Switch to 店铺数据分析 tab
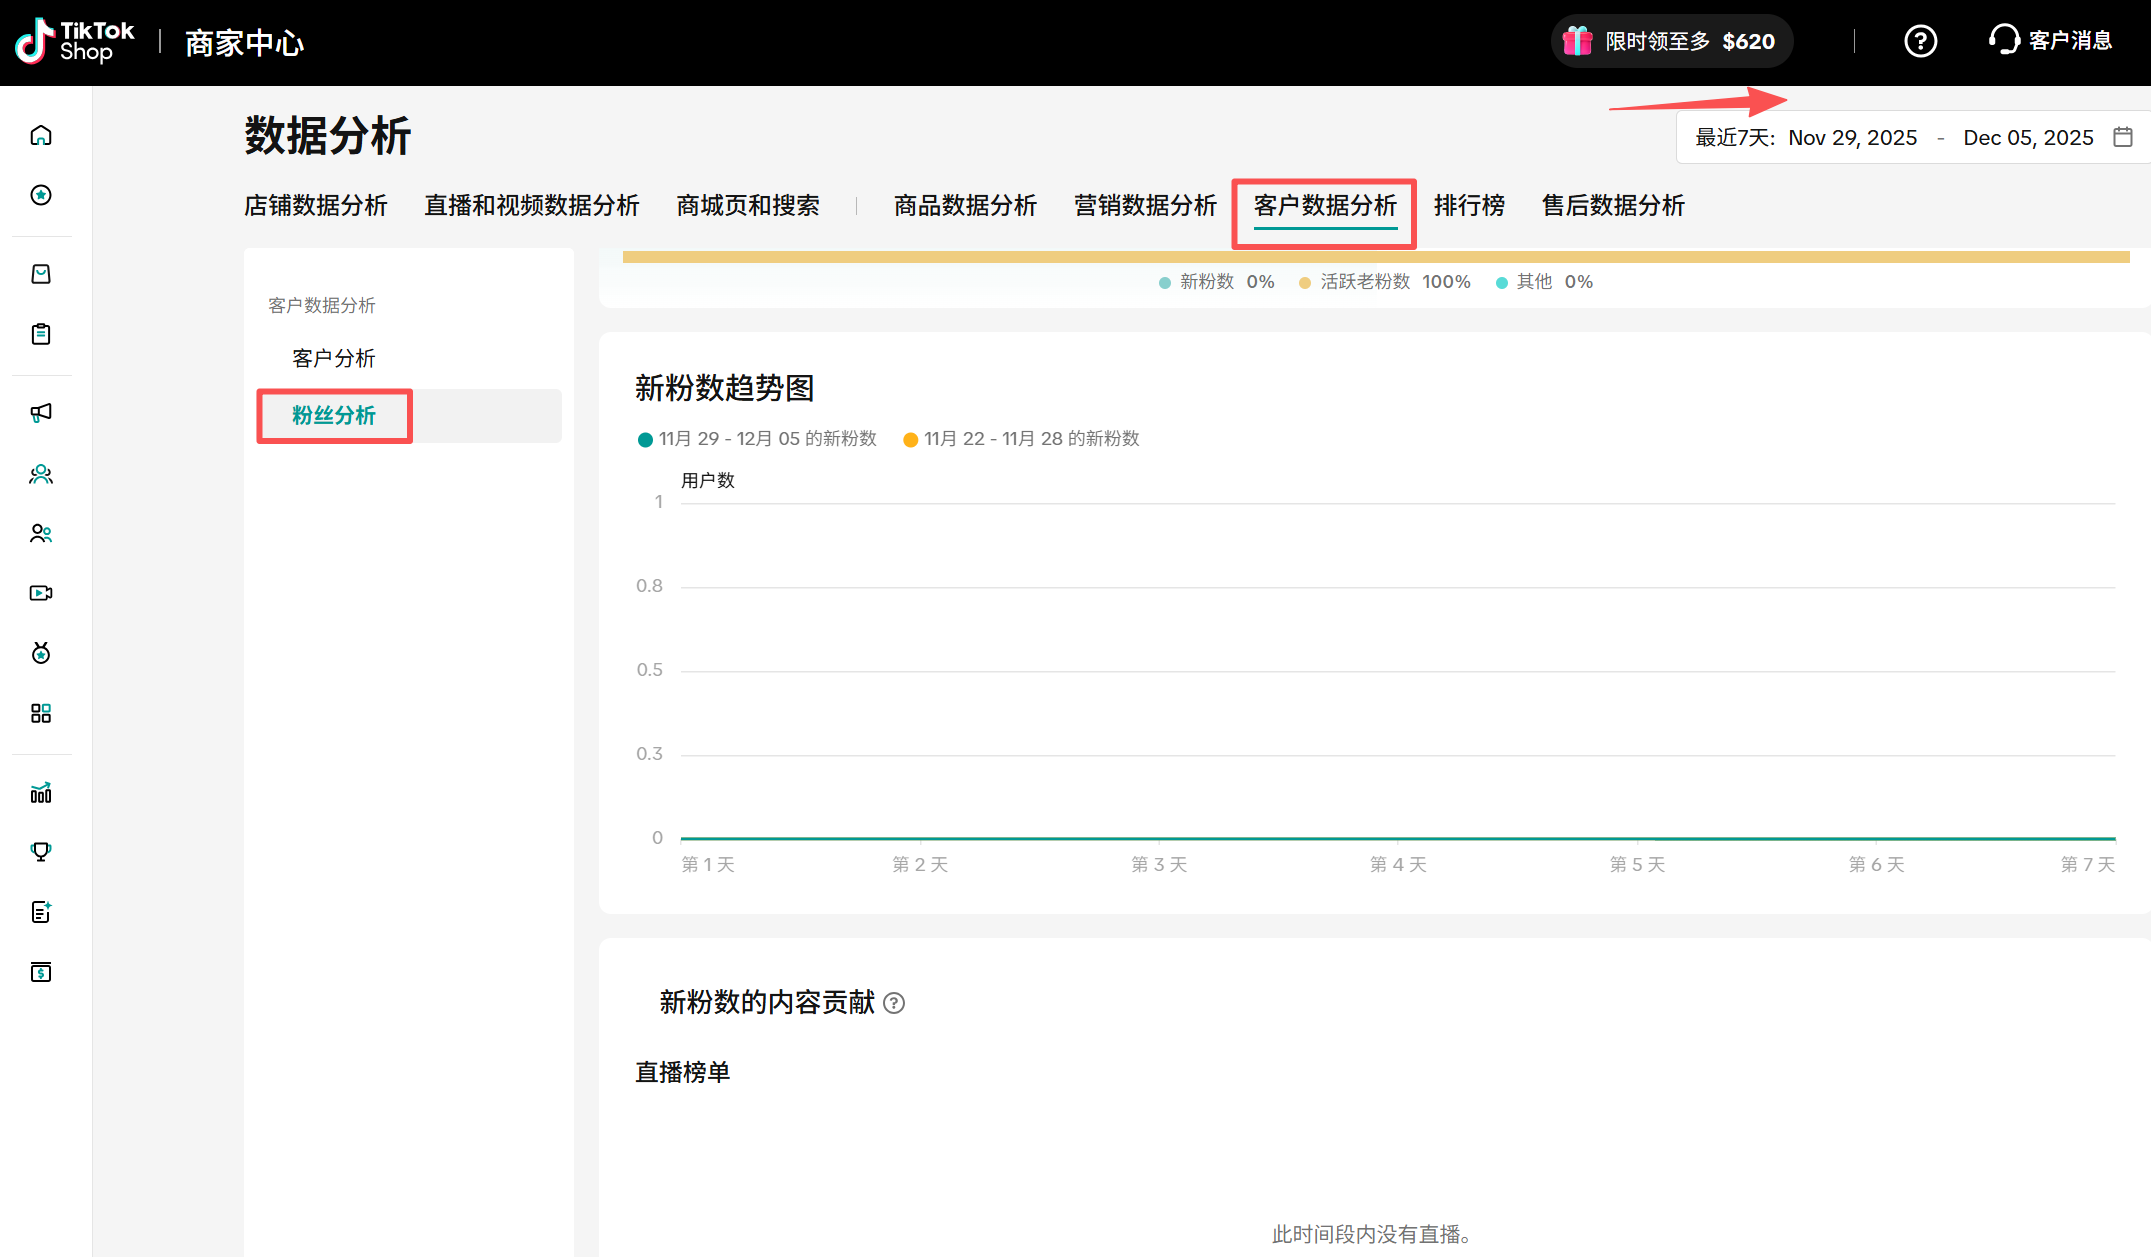 click(316, 205)
